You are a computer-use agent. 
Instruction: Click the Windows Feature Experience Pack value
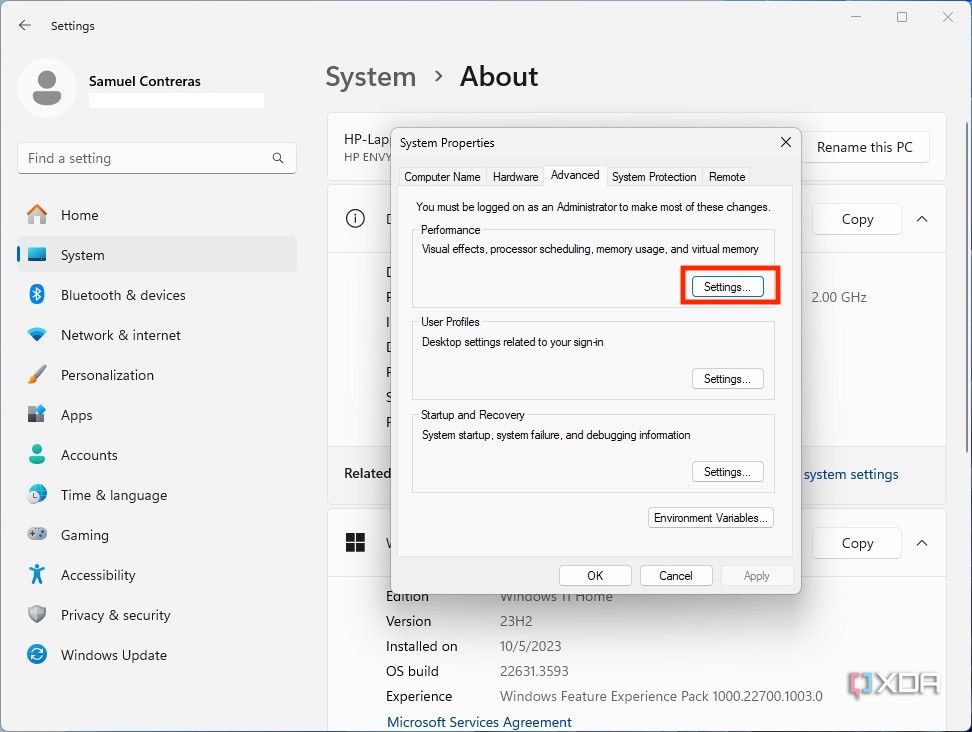click(661, 696)
